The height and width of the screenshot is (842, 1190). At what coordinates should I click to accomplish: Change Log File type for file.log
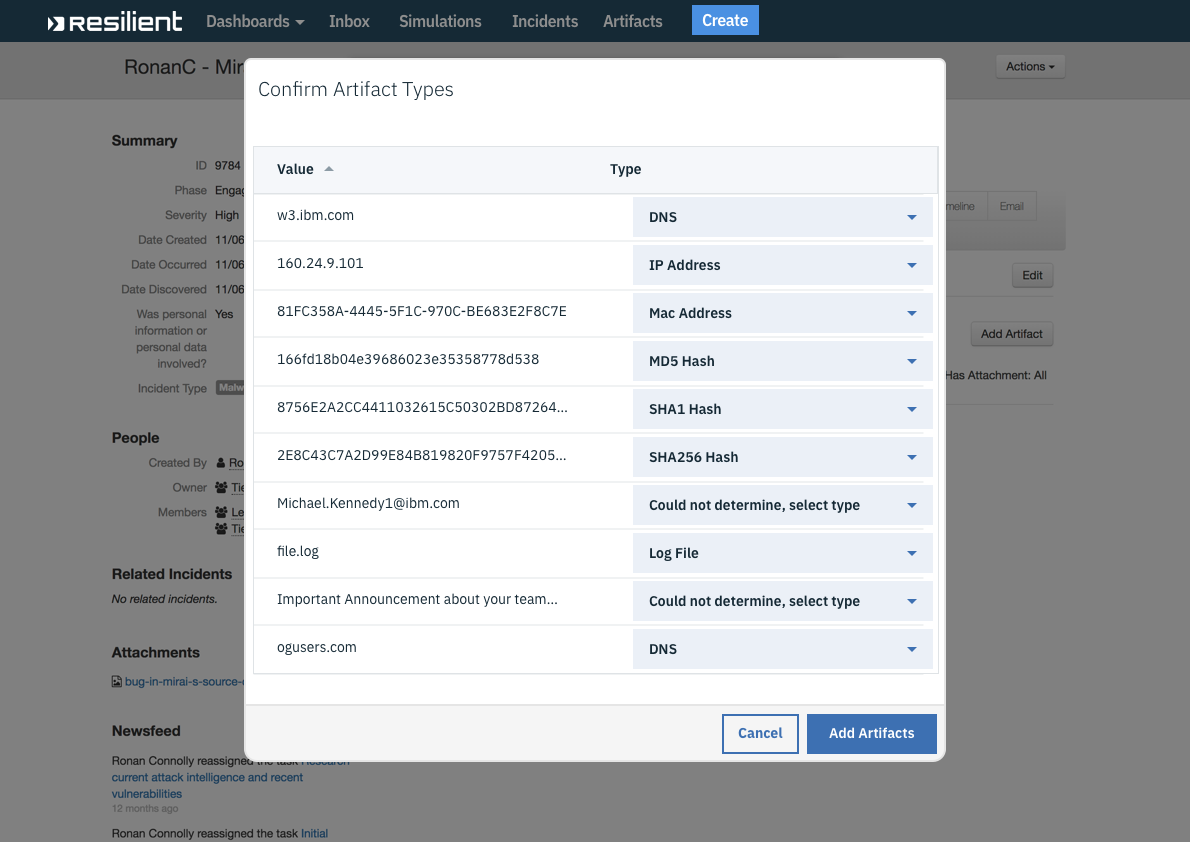782,553
